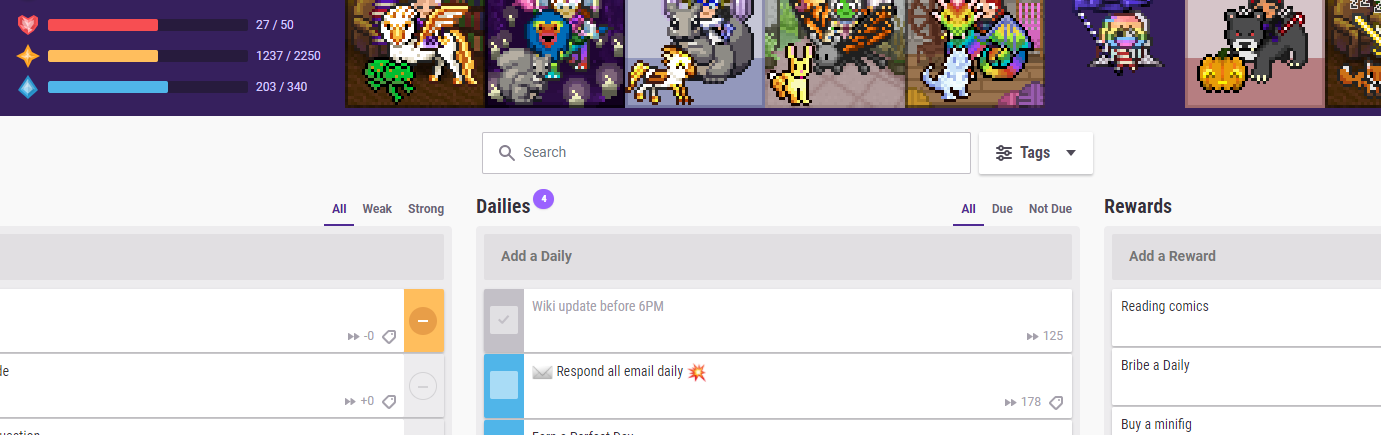
Task: Click the tag icon beside the -0 counter
Action: tap(389, 337)
